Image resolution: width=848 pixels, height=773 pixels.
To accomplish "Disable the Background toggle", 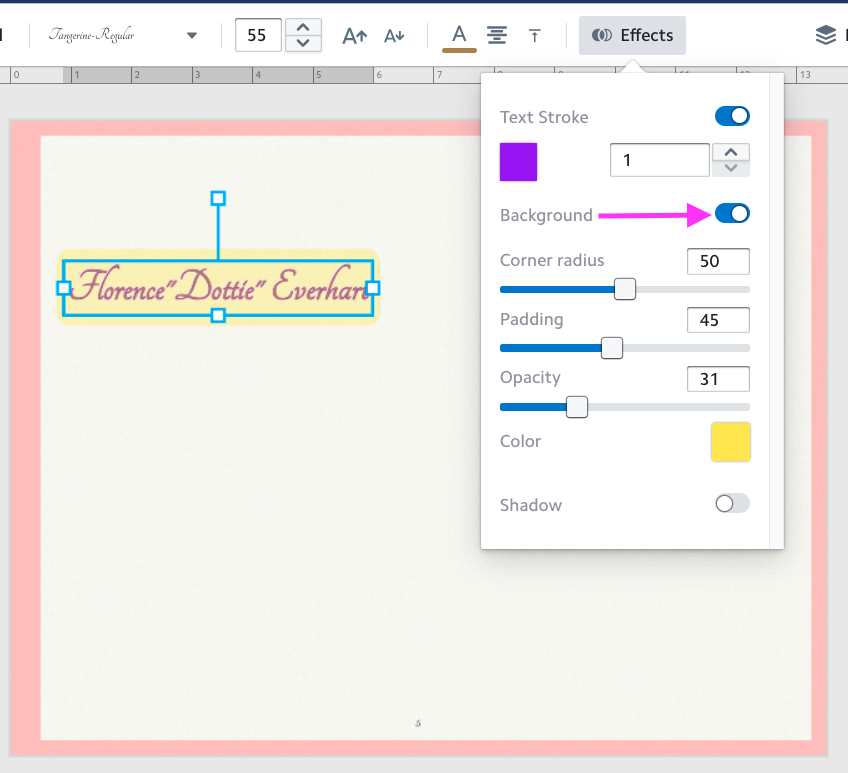I will click(x=732, y=213).
